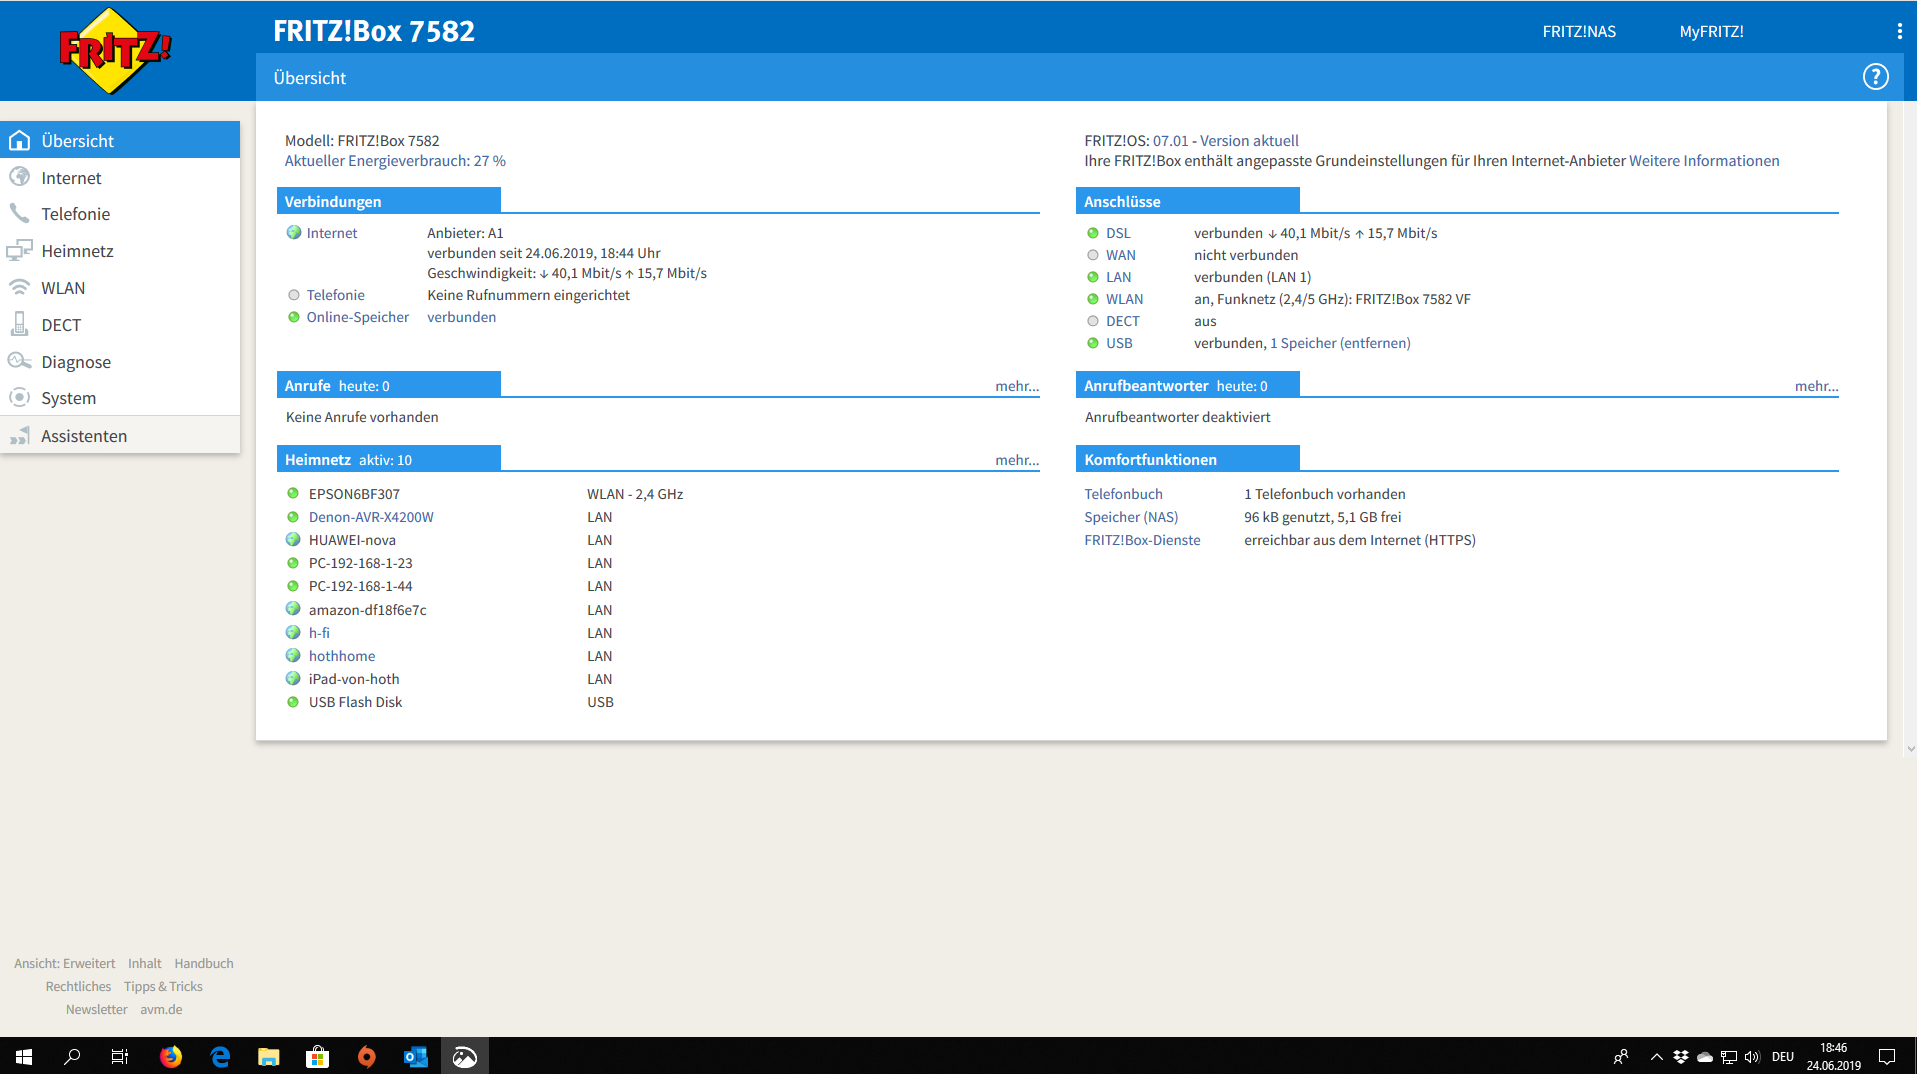Click the Internet globe icon in sidebar

point(19,177)
